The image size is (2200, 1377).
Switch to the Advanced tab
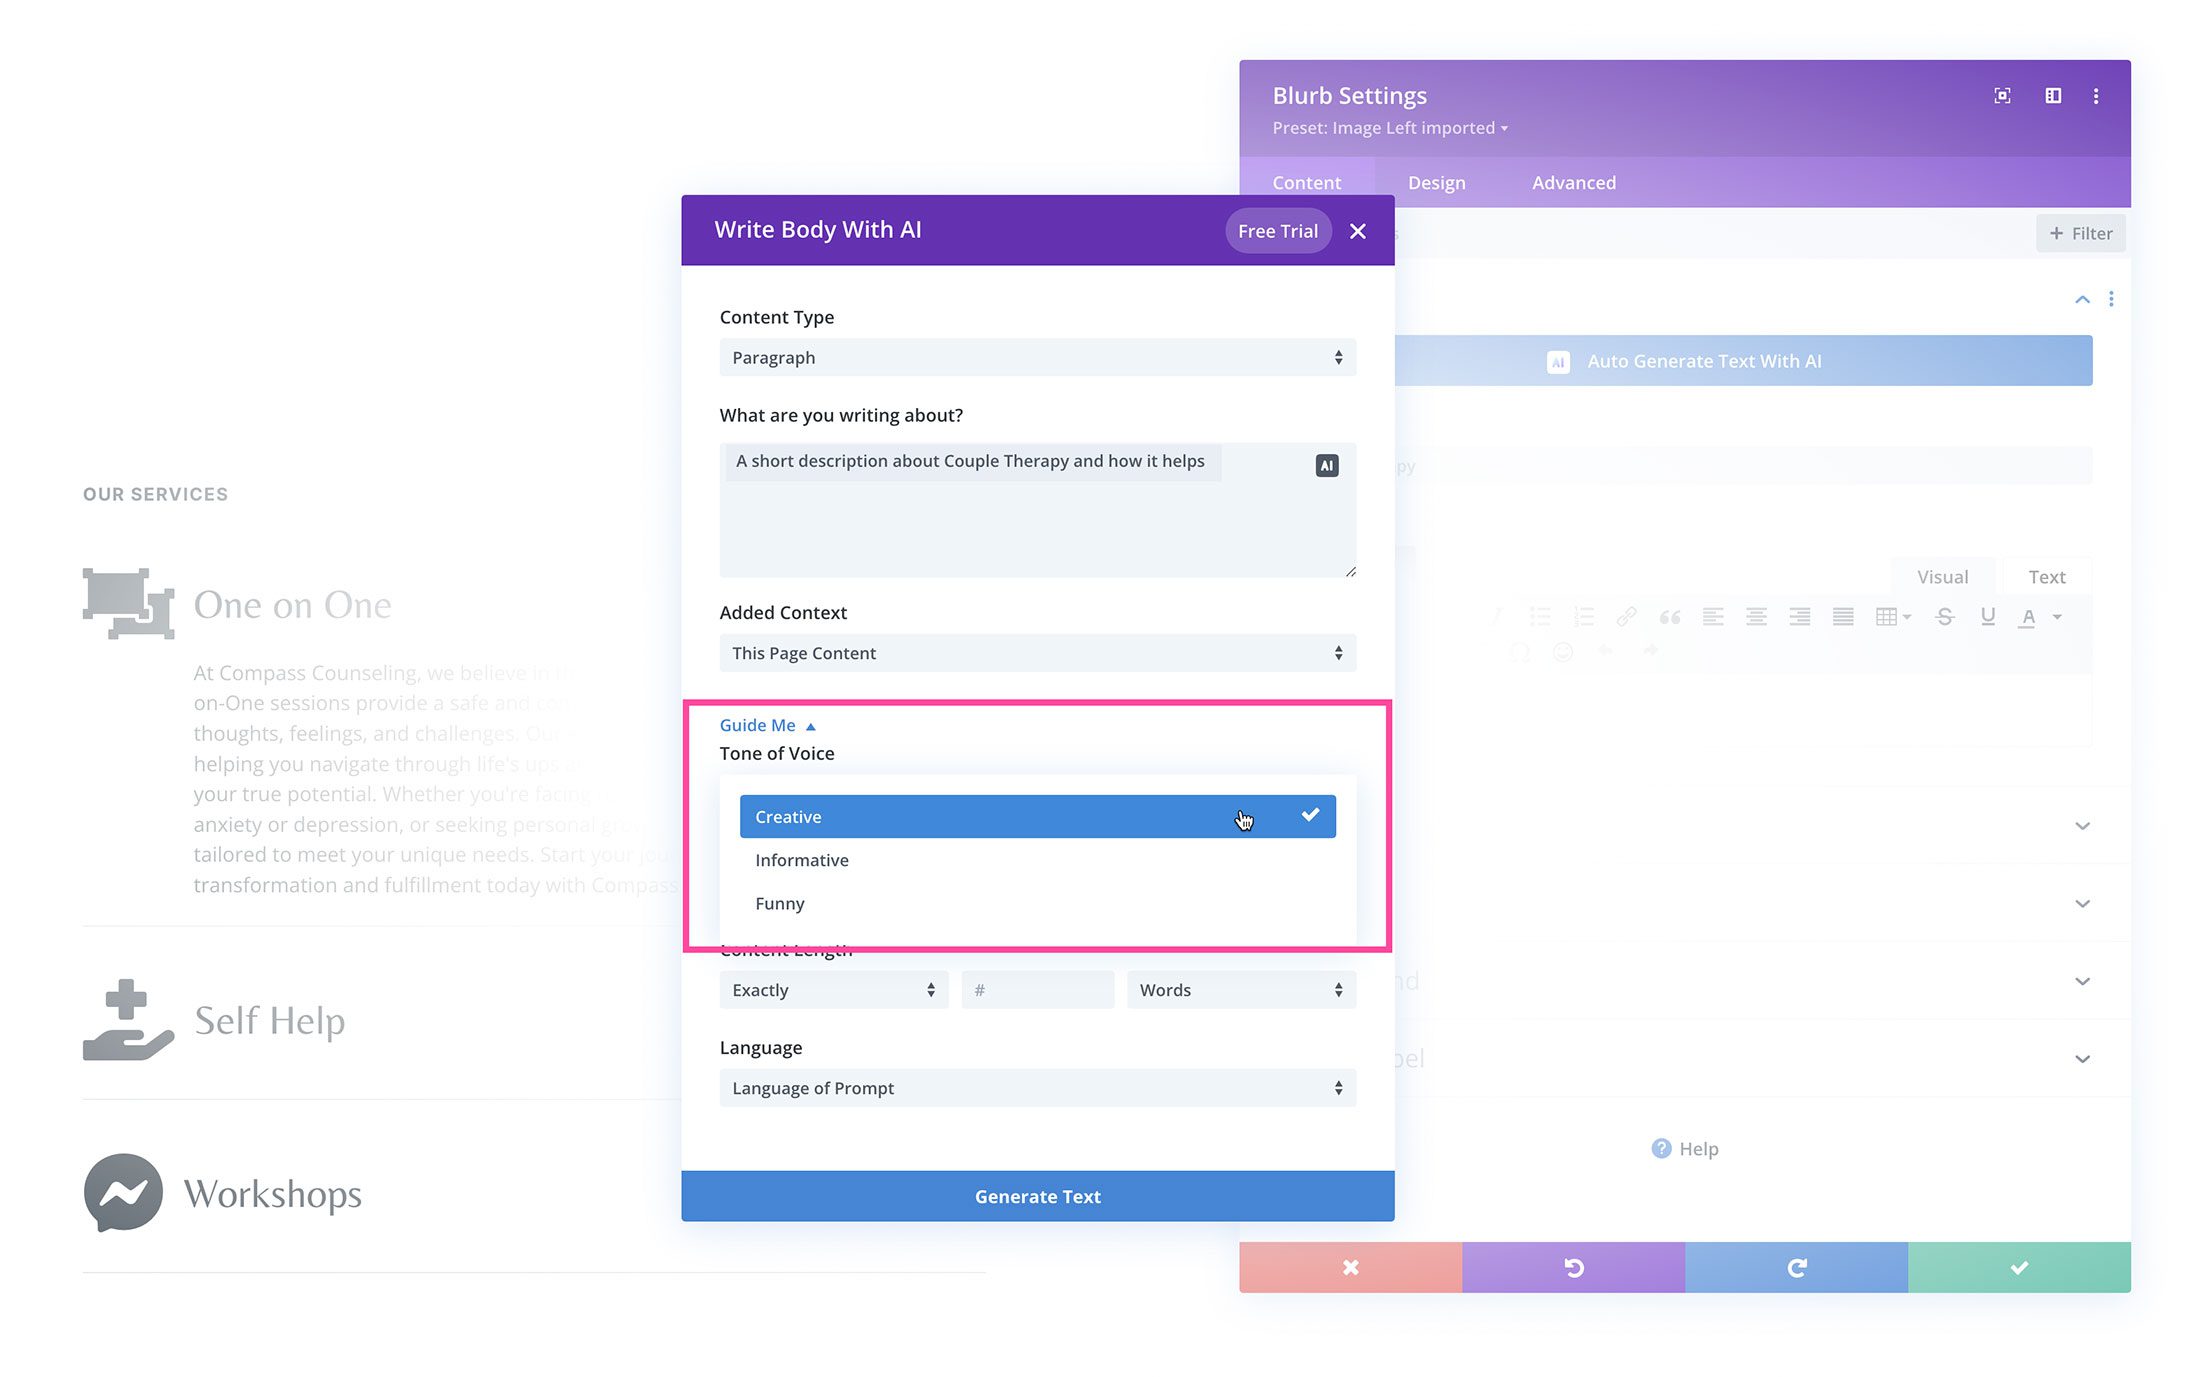click(x=1570, y=181)
